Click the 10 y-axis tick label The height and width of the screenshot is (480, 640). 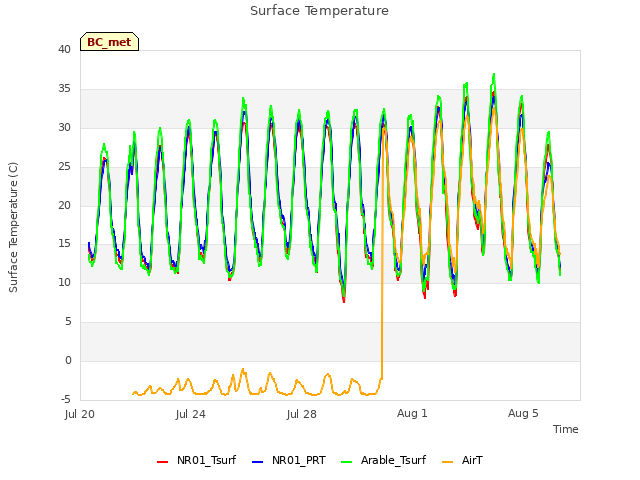coord(64,282)
